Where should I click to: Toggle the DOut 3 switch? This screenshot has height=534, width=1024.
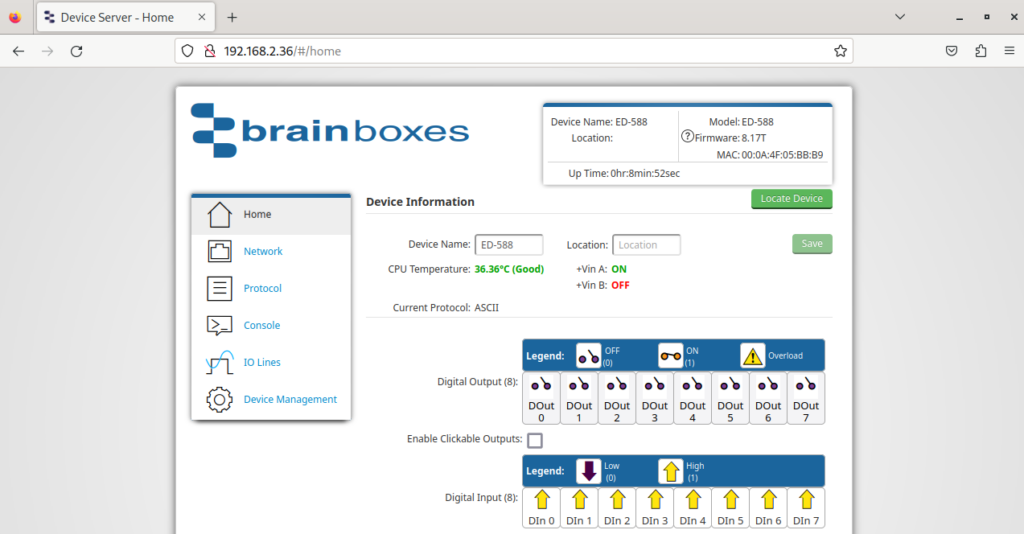[655, 385]
